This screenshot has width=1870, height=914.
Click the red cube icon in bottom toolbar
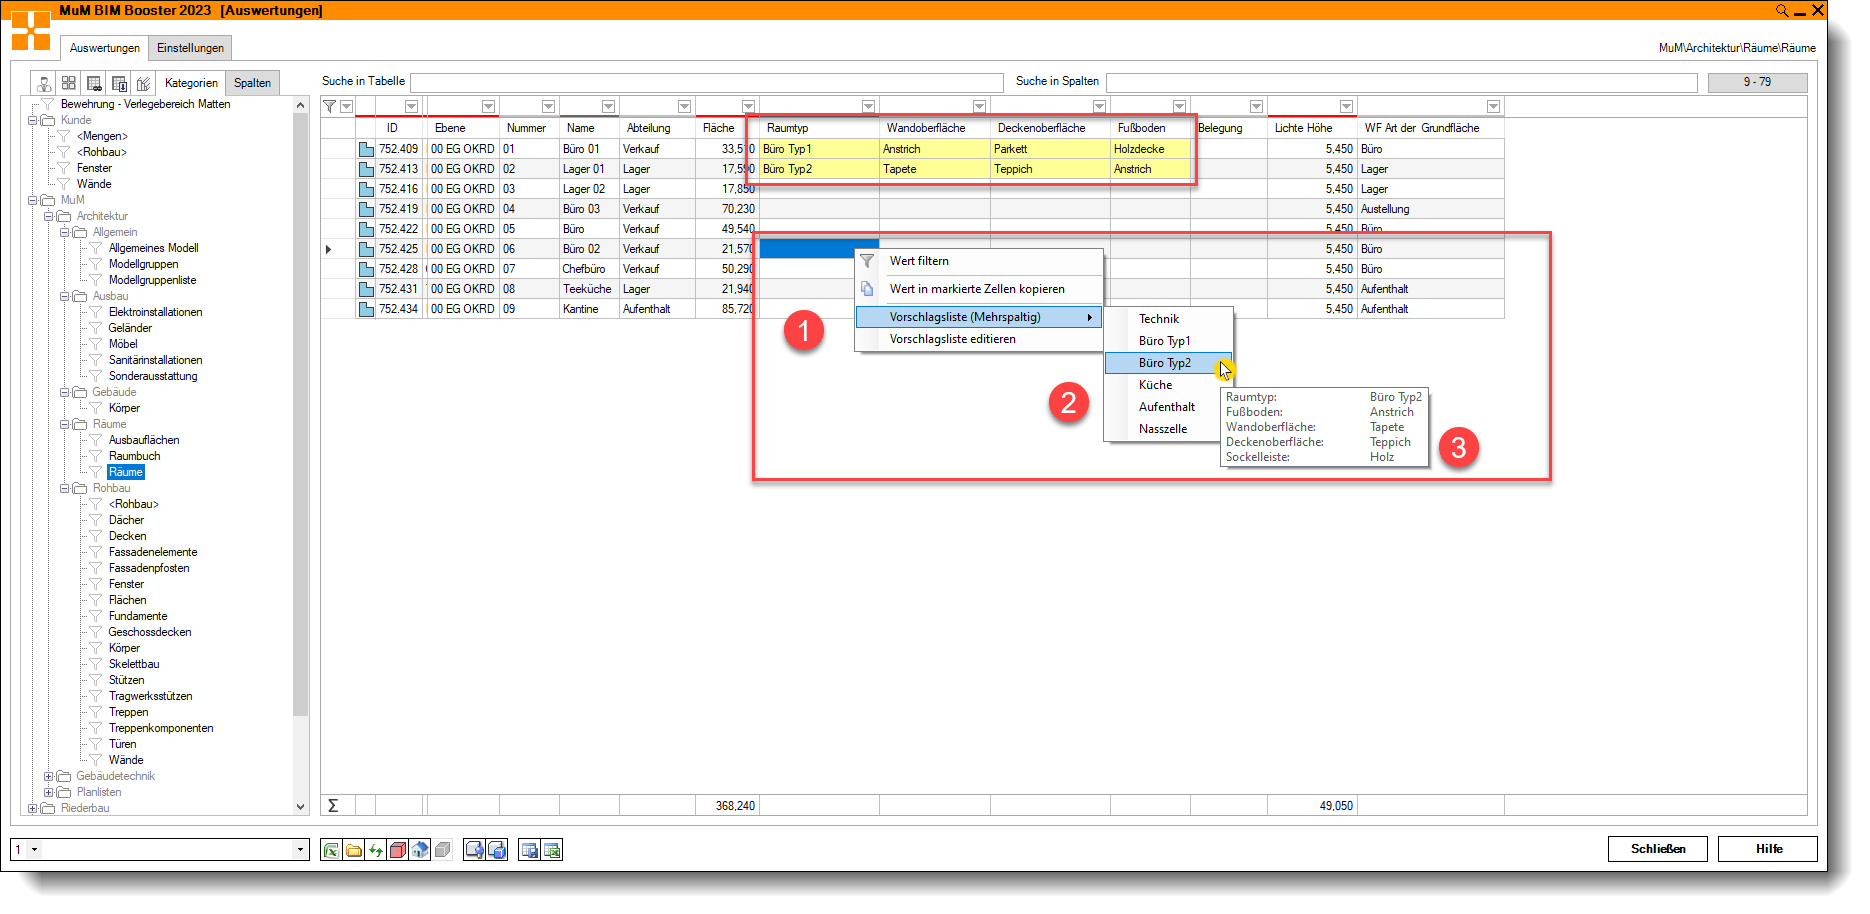(x=398, y=850)
